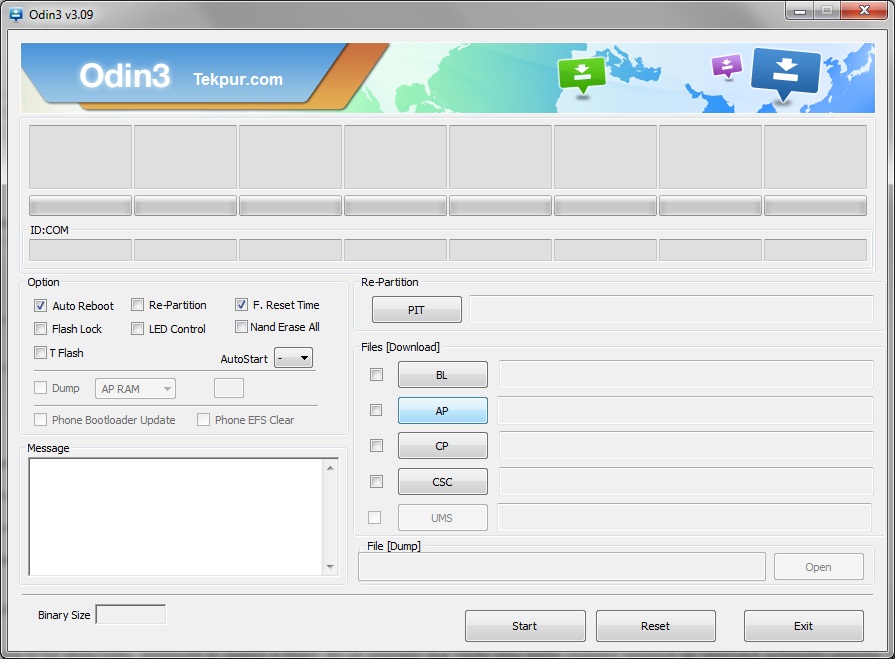Tick the checkbox beside the CP button

[376, 445]
